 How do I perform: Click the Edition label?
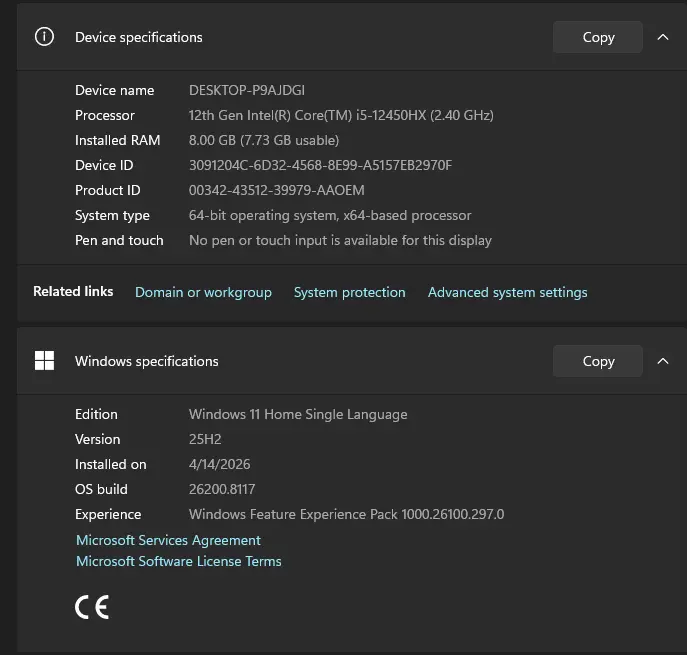tap(96, 414)
